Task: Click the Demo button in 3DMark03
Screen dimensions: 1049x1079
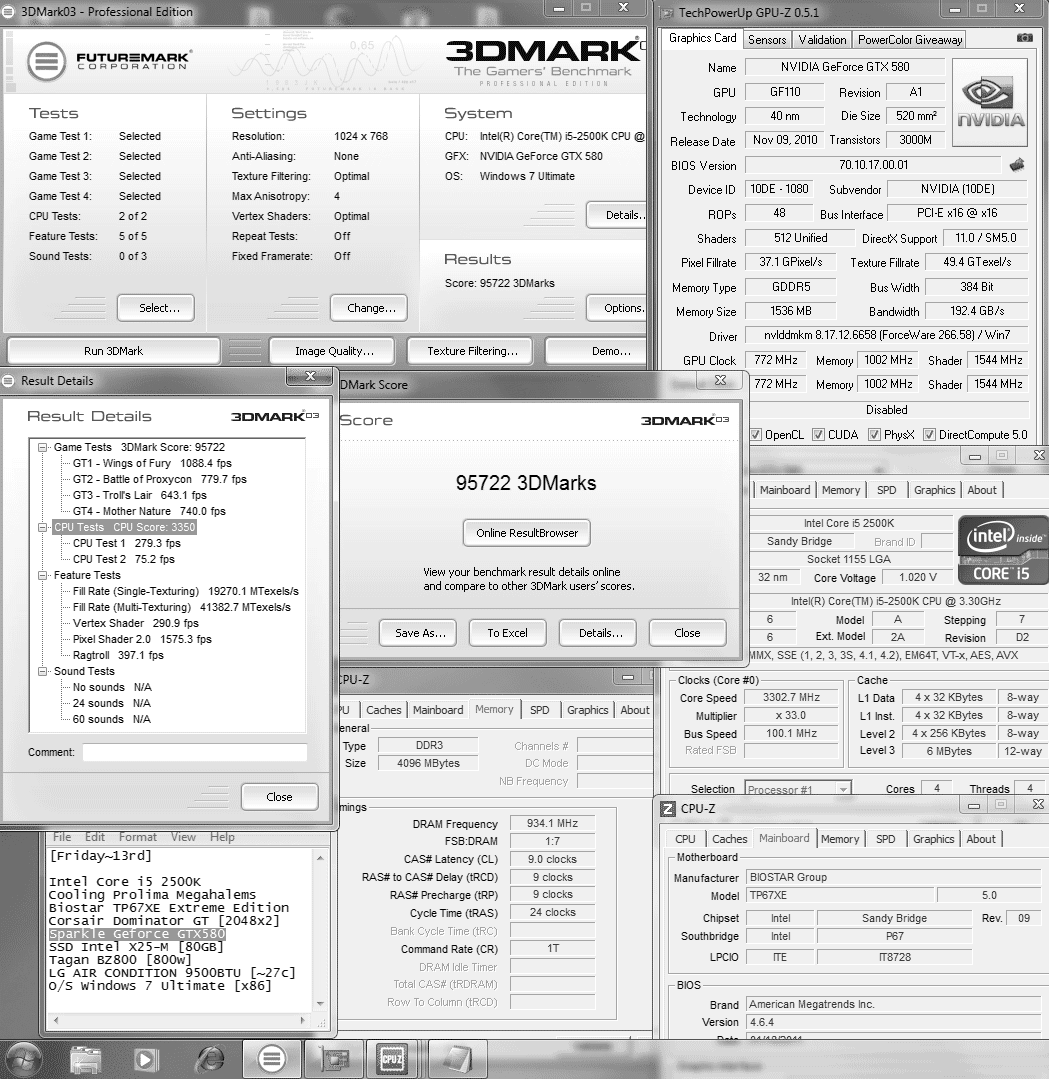Action: tap(596, 351)
